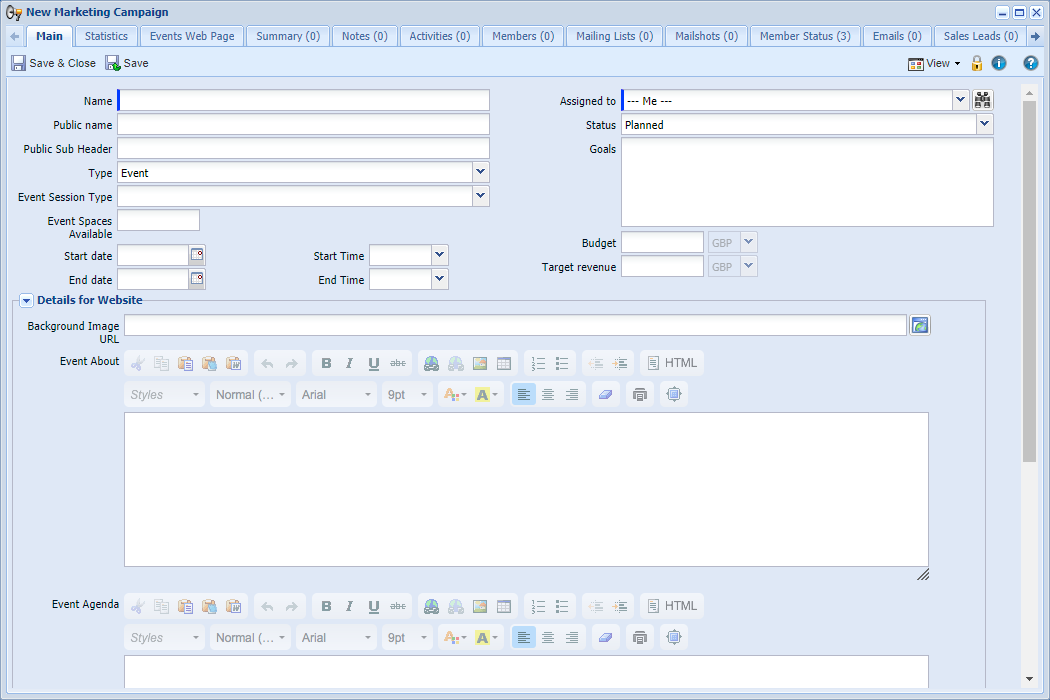
Task: Open the Events Web Page tab
Action: [x=192, y=36]
